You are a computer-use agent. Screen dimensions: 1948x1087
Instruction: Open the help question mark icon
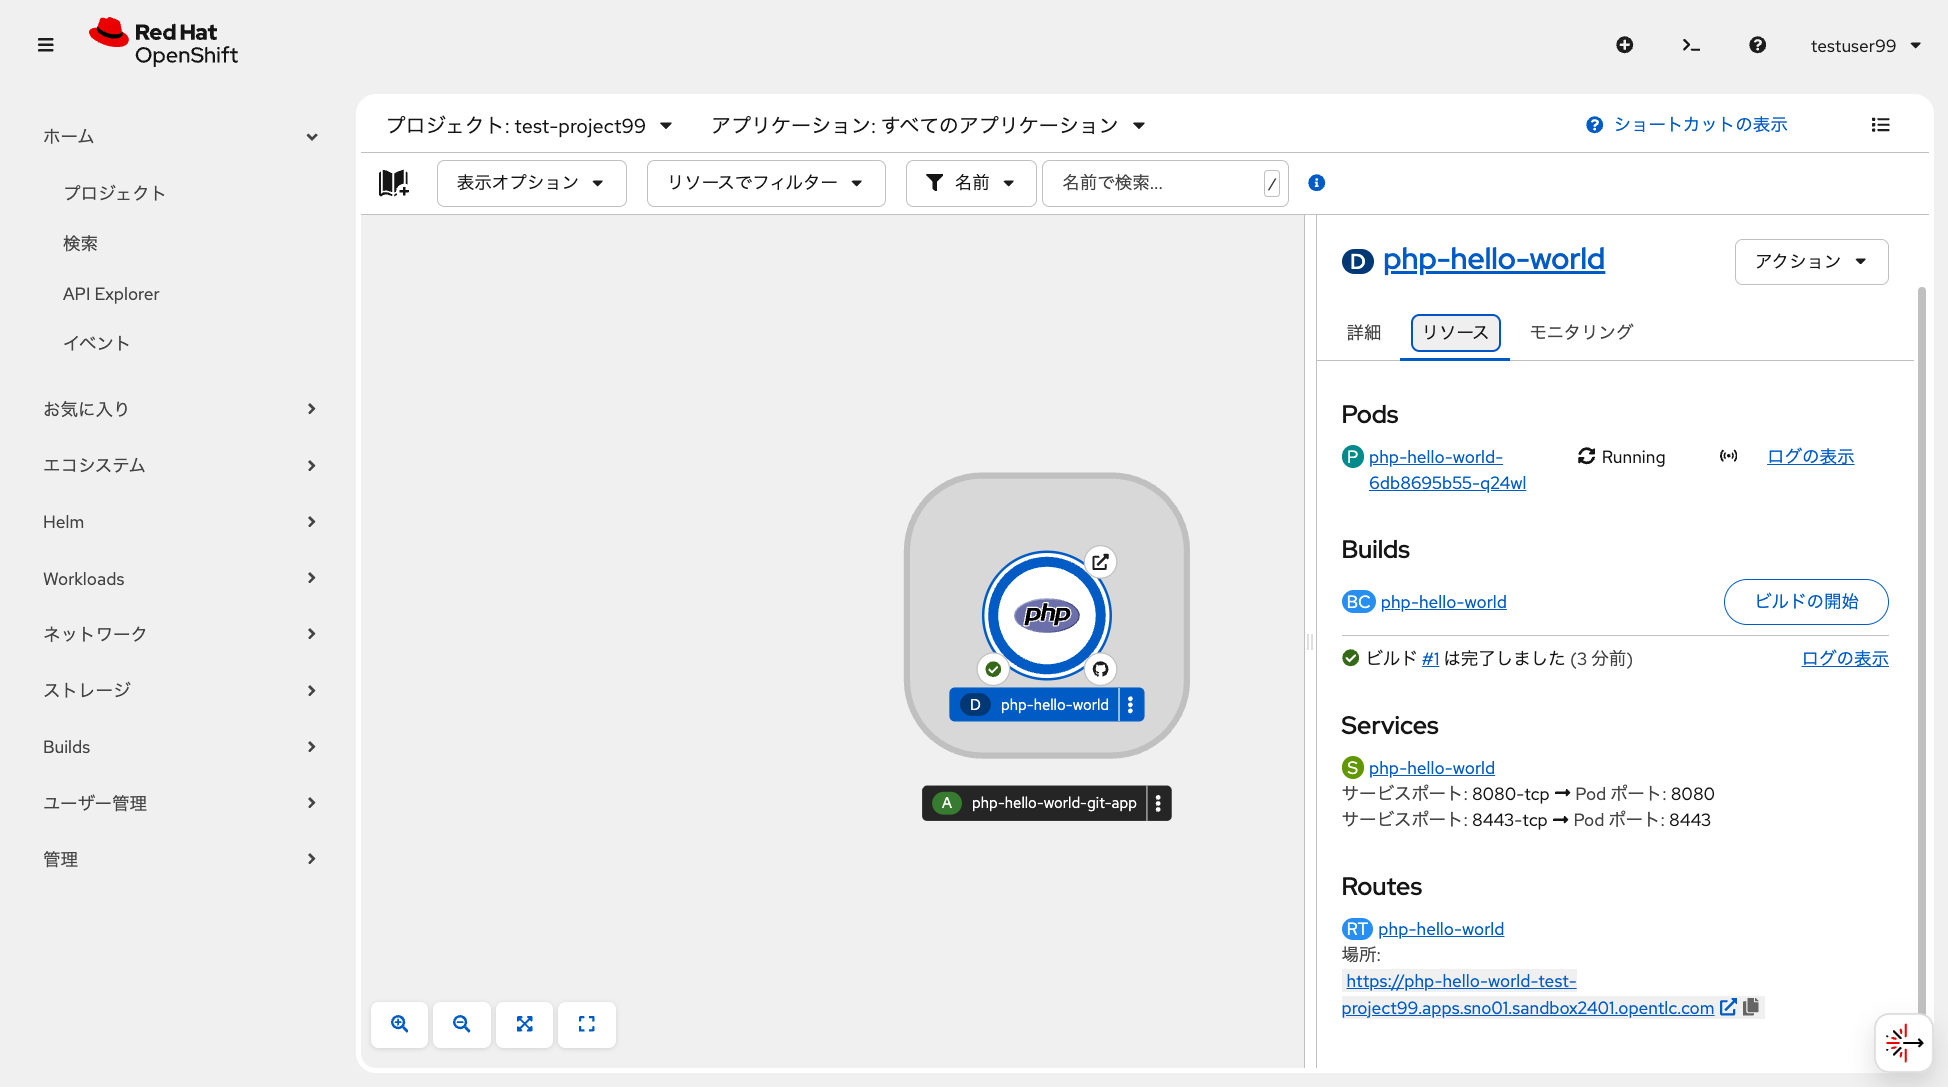pyautogui.click(x=1757, y=45)
